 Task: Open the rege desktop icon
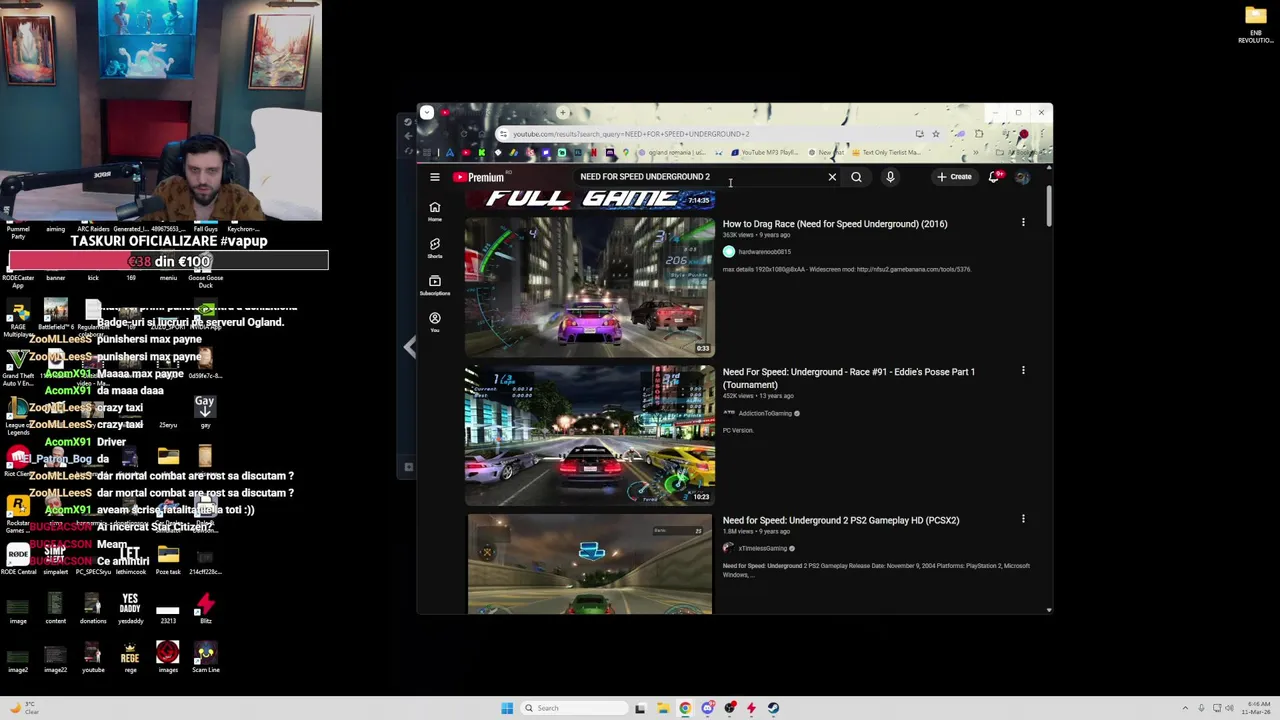click(x=130, y=657)
